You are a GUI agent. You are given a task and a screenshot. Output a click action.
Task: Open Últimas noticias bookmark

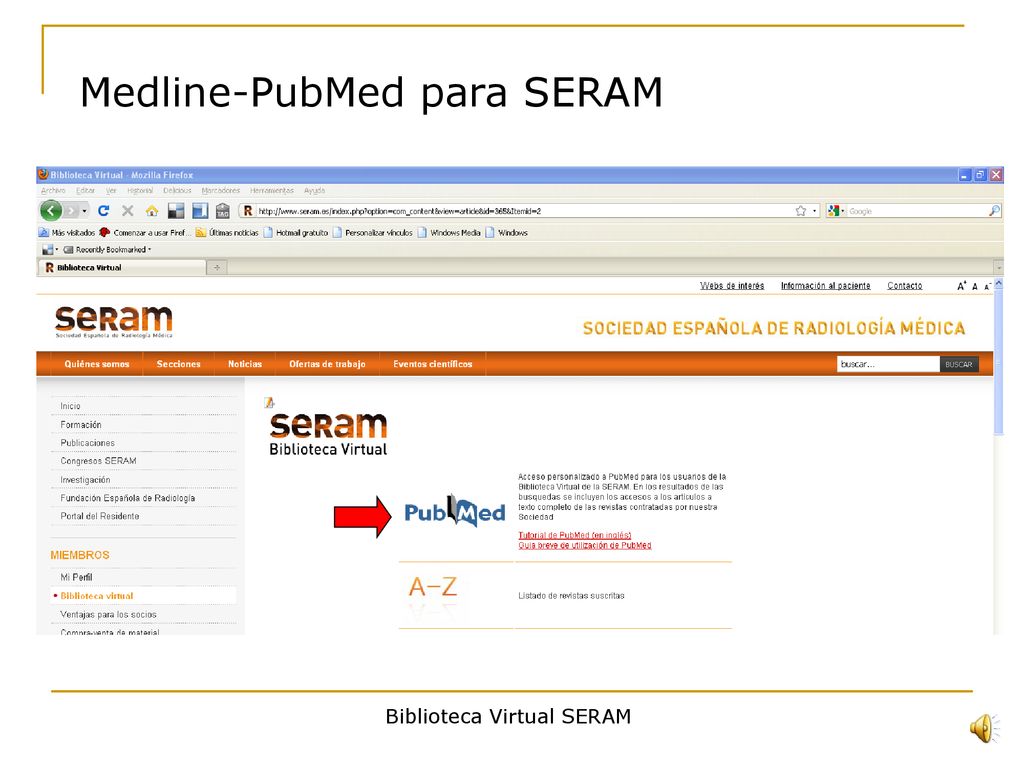click(x=227, y=232)
